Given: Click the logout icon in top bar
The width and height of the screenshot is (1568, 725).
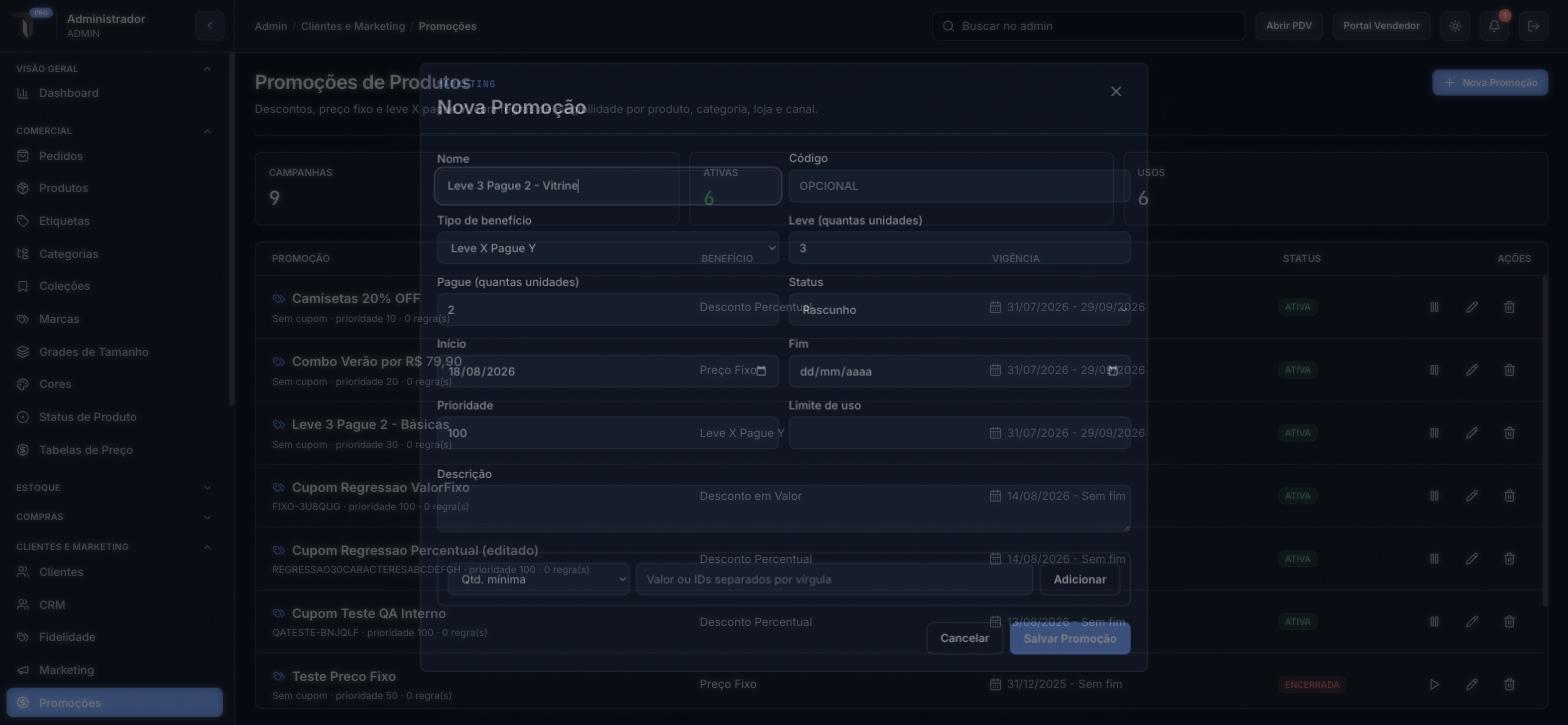Looking at the screenshot, I should tap(1533, 26).
